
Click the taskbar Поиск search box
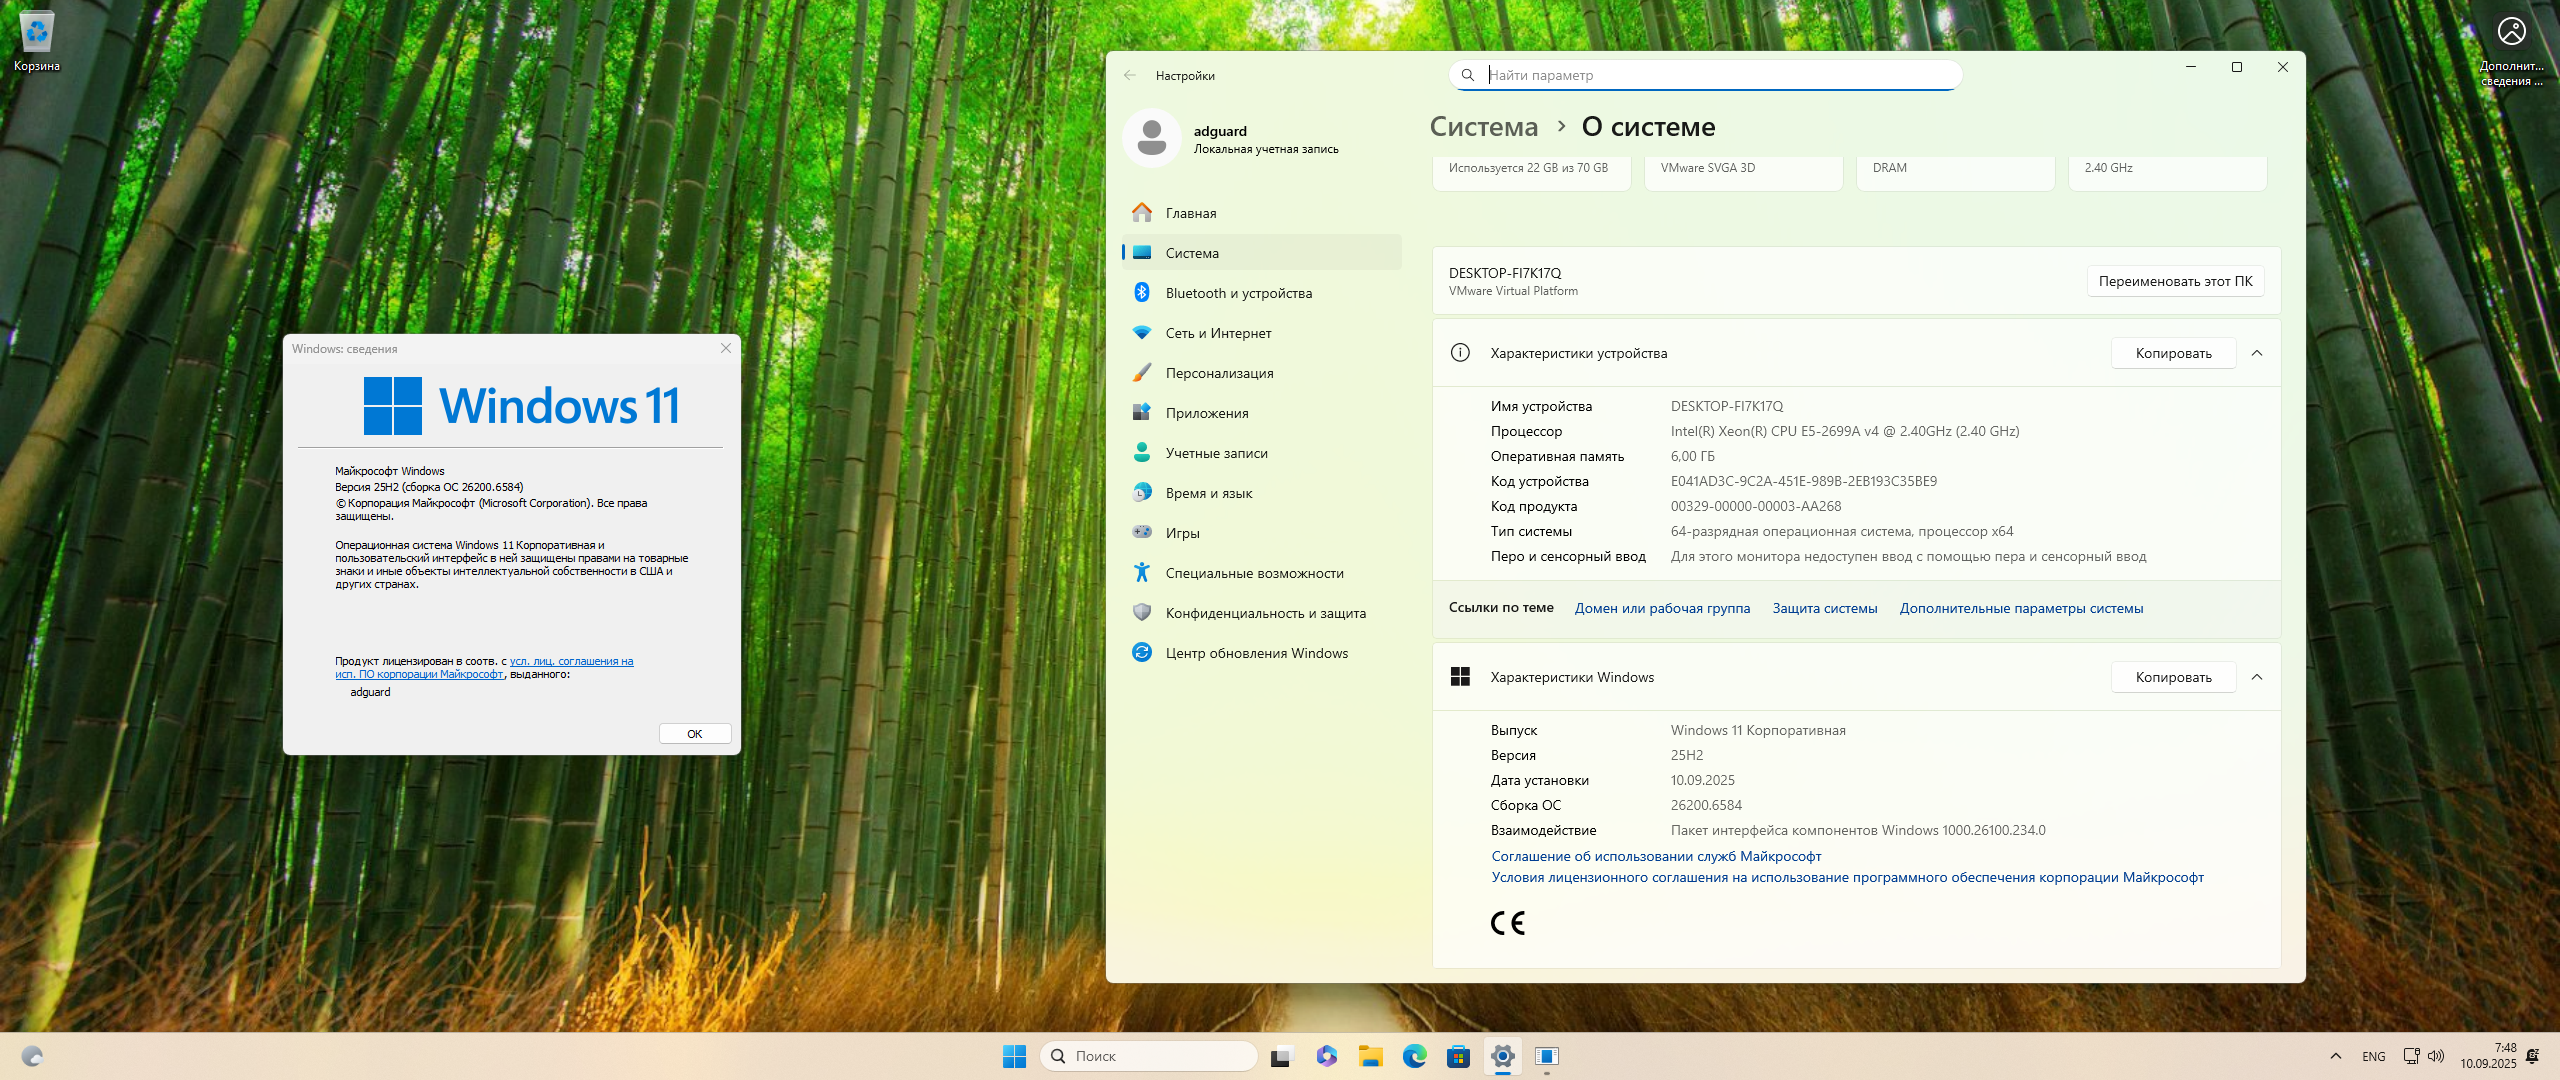click(1148, 1056)
